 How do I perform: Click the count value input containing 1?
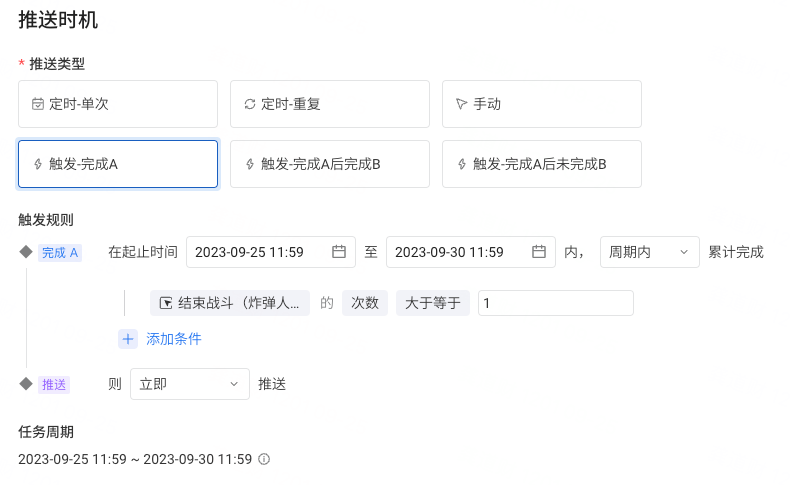[x=556, y=303]
